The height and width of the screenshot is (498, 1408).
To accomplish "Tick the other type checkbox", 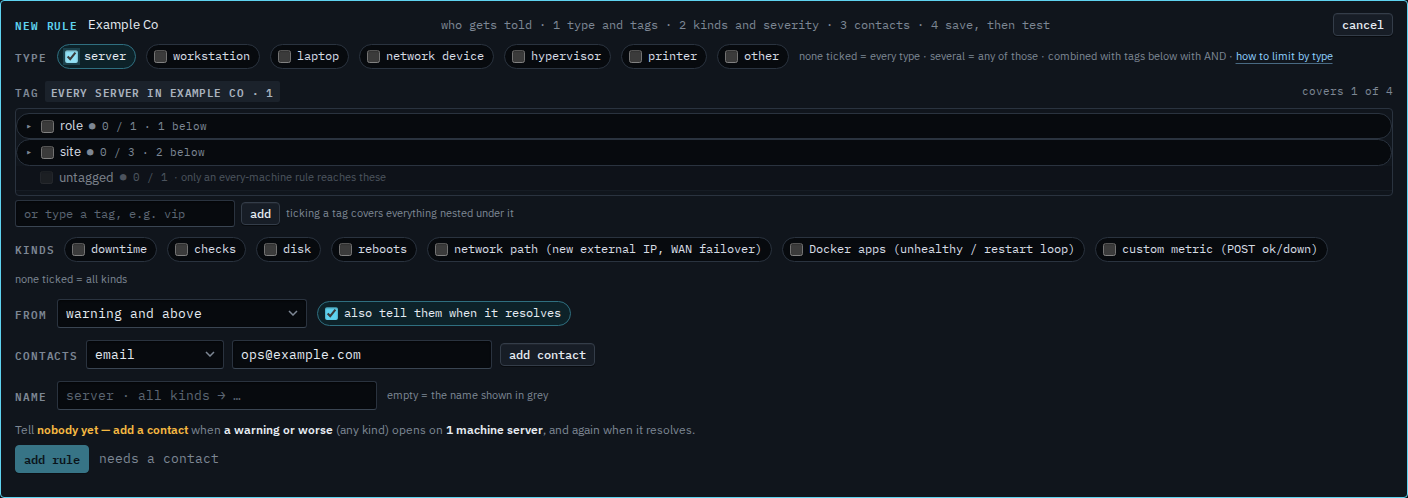I will (x=731, y=57).
